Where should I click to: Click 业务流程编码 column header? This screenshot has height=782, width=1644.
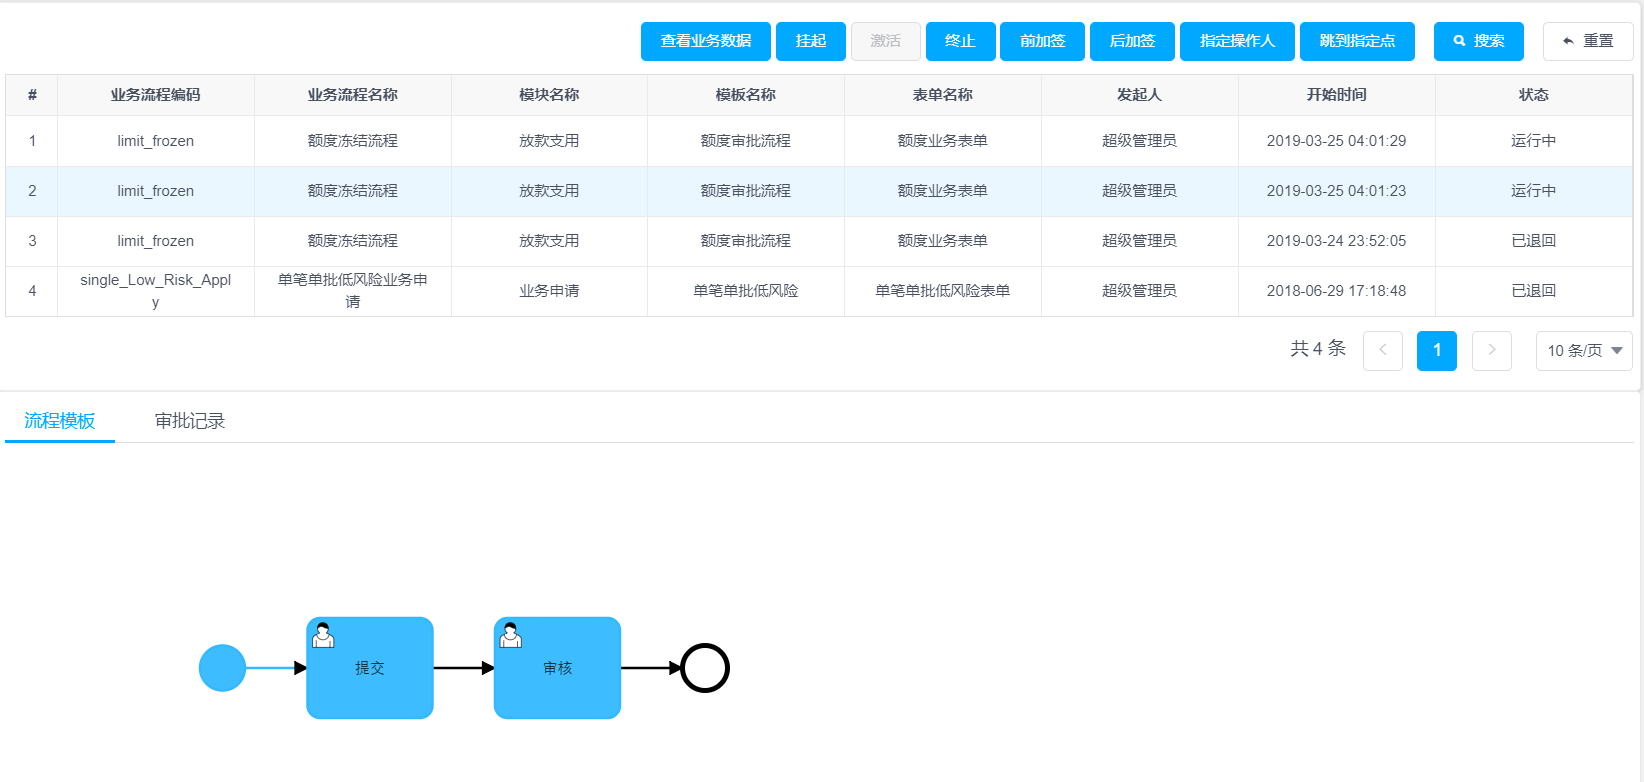pyautogui.click(x=156, y=95)
